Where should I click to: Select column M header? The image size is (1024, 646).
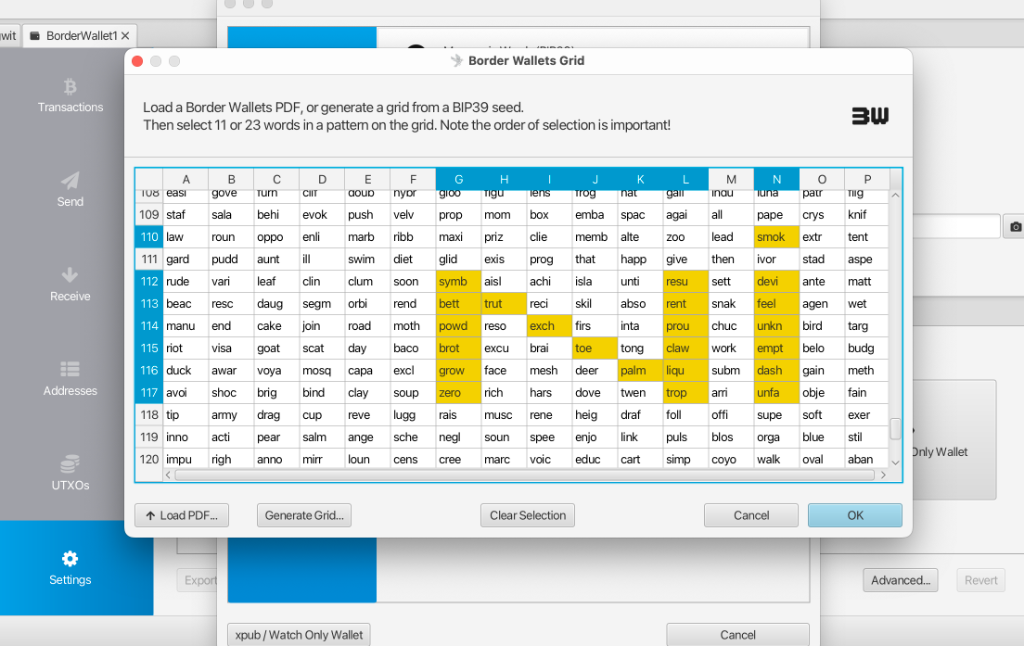coord(731,179)
